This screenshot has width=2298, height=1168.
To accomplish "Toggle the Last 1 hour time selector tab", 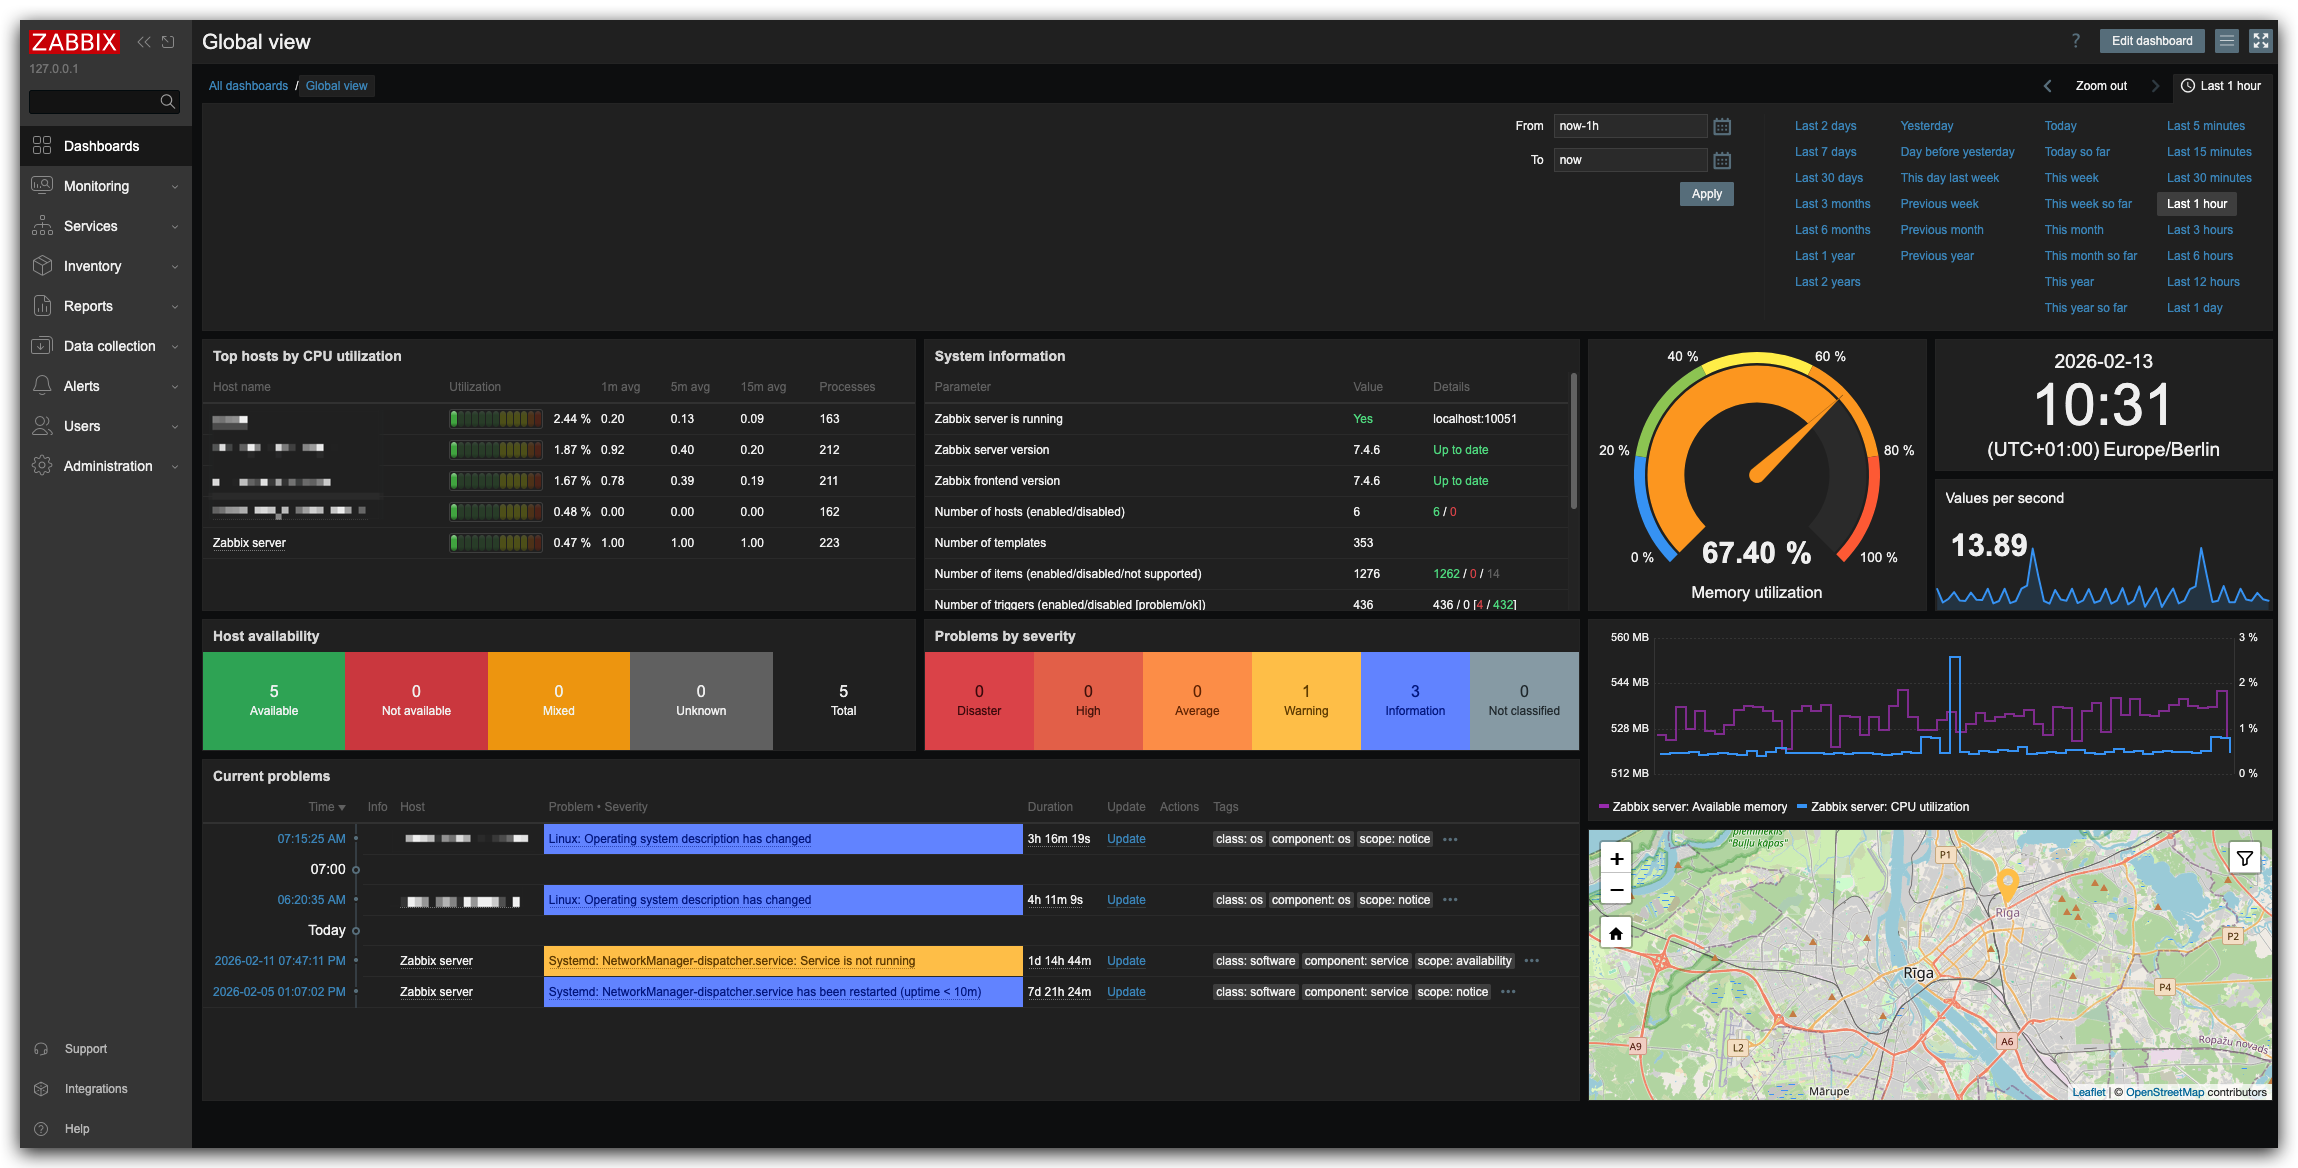I will pos(2220,86).
